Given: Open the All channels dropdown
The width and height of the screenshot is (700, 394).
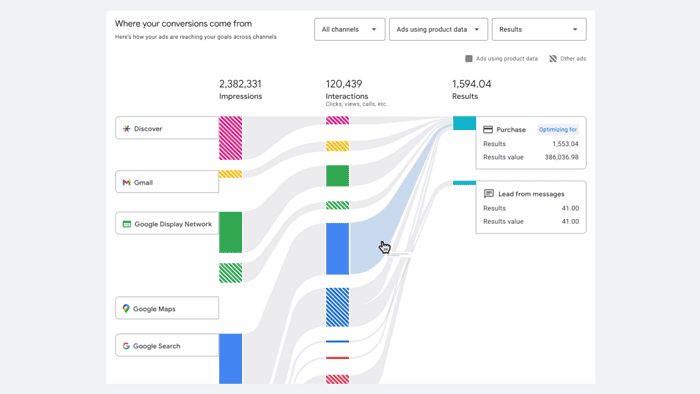Looking at the screenshot, I should coord(350,29).
